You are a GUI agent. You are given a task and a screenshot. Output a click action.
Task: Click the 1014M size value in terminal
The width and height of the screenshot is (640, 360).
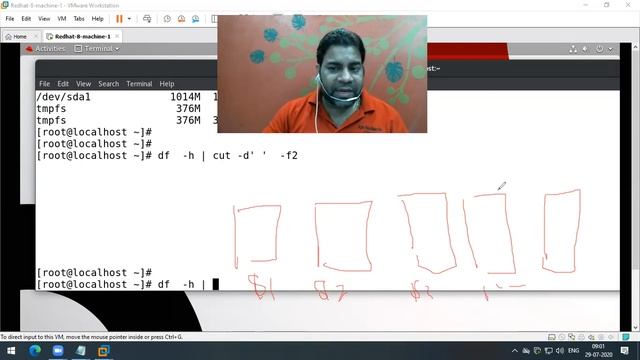185,97
